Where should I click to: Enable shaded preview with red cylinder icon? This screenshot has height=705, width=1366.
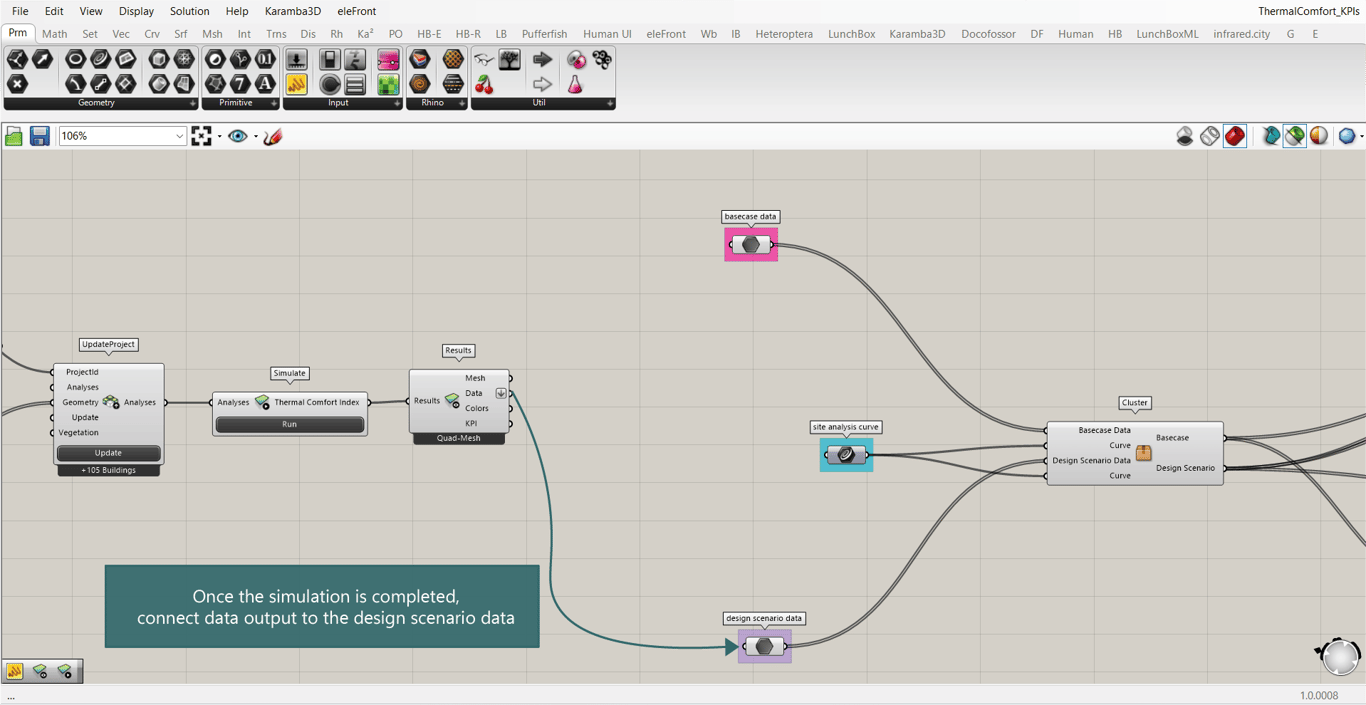[x=1235, y=136]
